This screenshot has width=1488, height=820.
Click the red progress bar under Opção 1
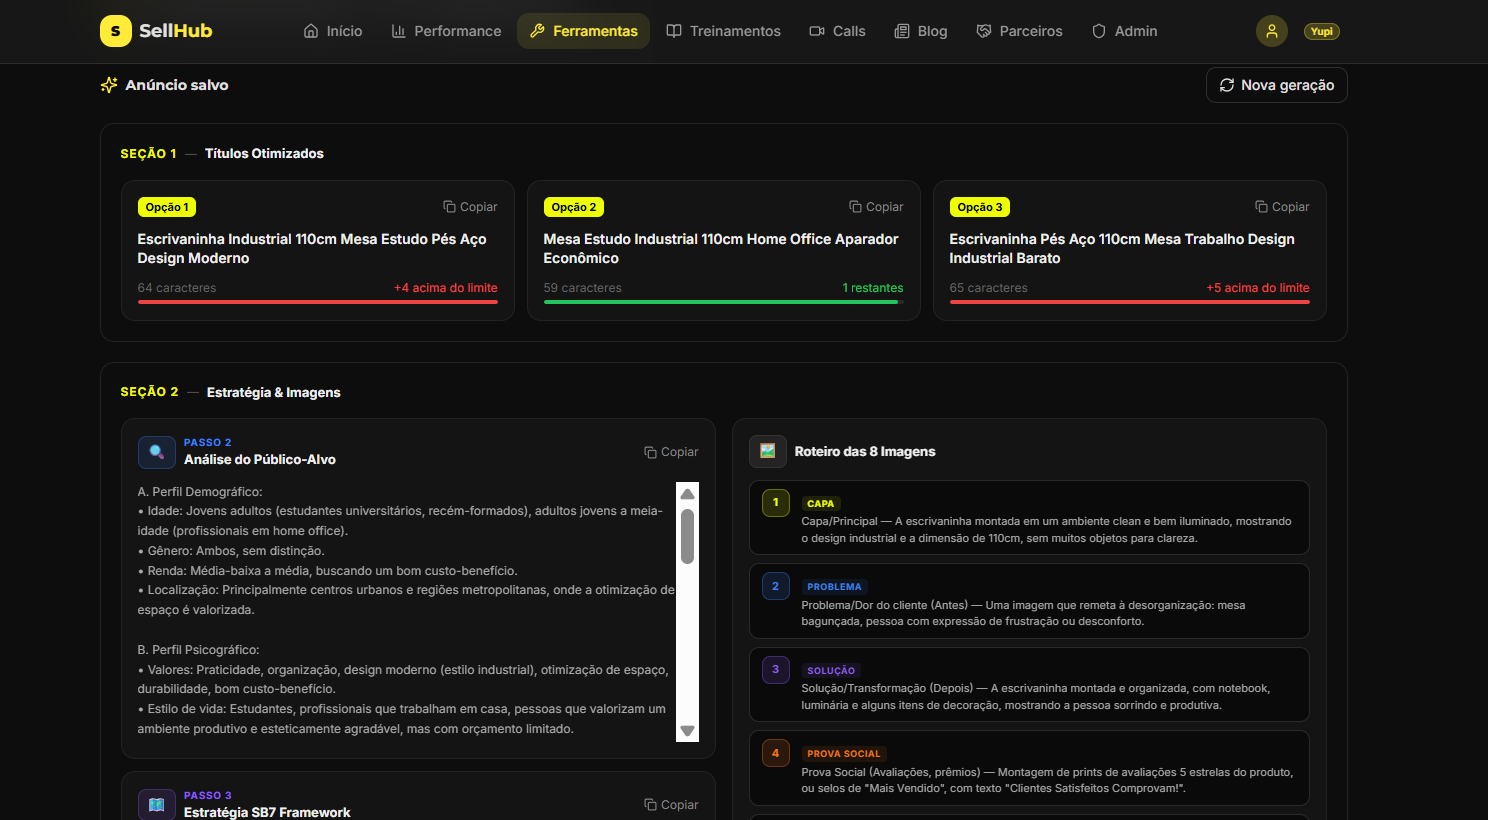point(318,302)
